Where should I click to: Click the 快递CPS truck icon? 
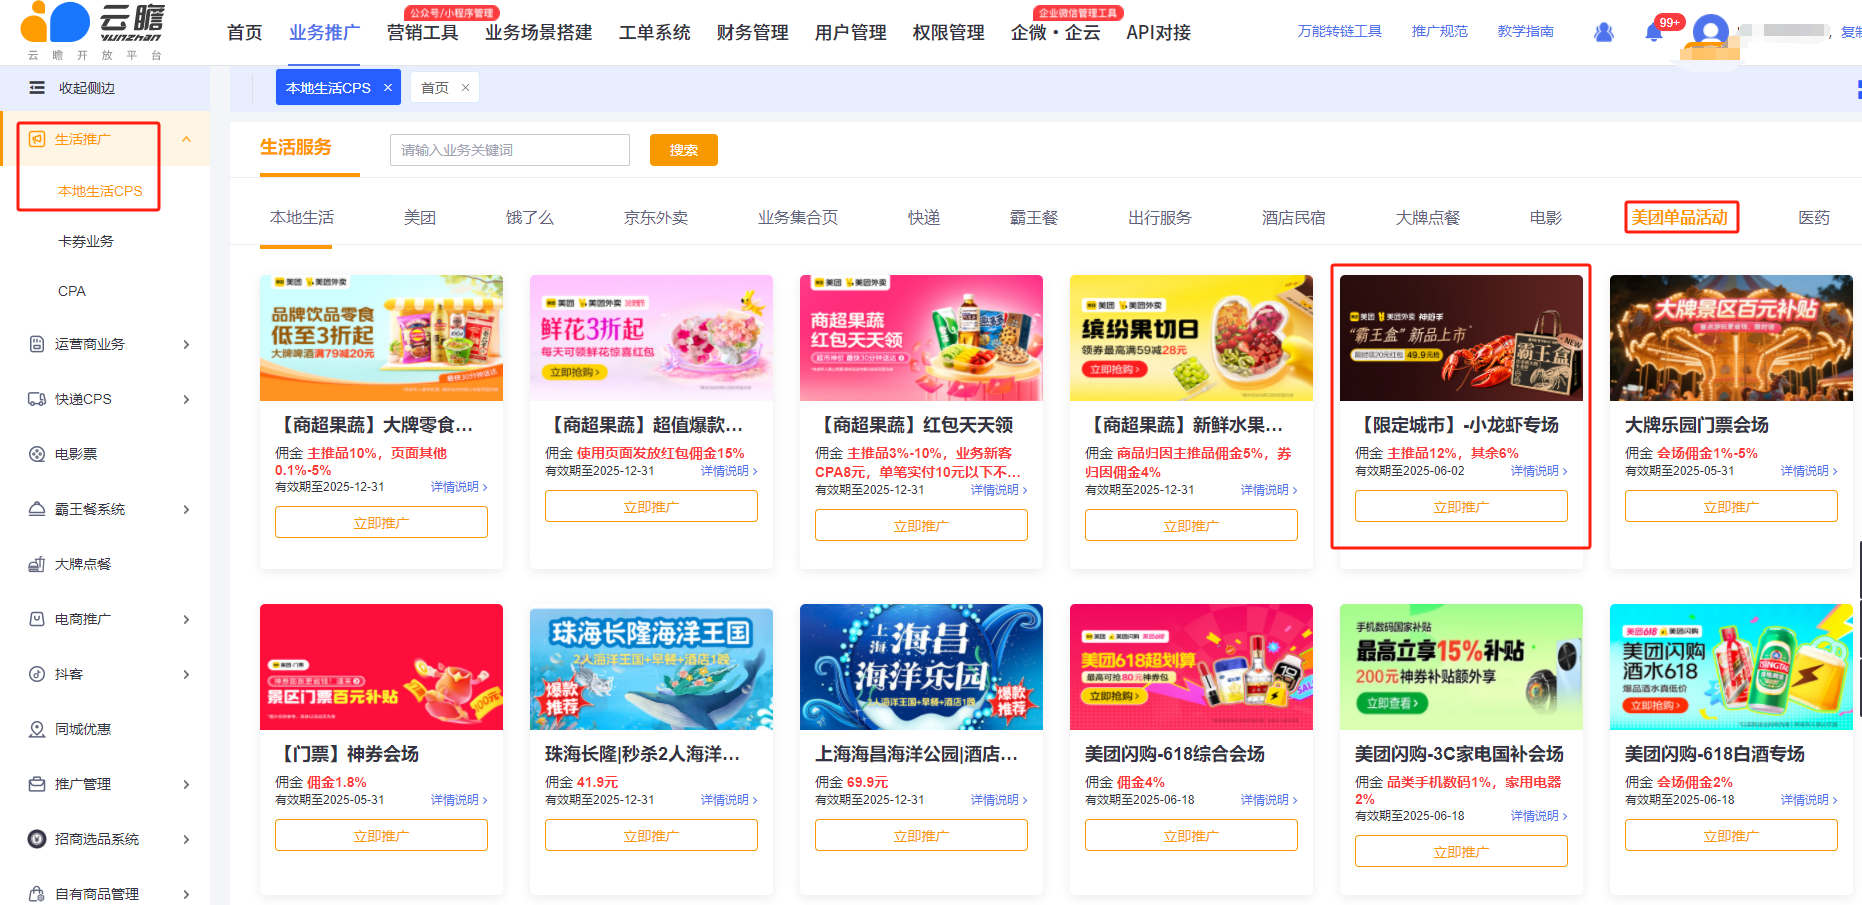tap(37, 399)
